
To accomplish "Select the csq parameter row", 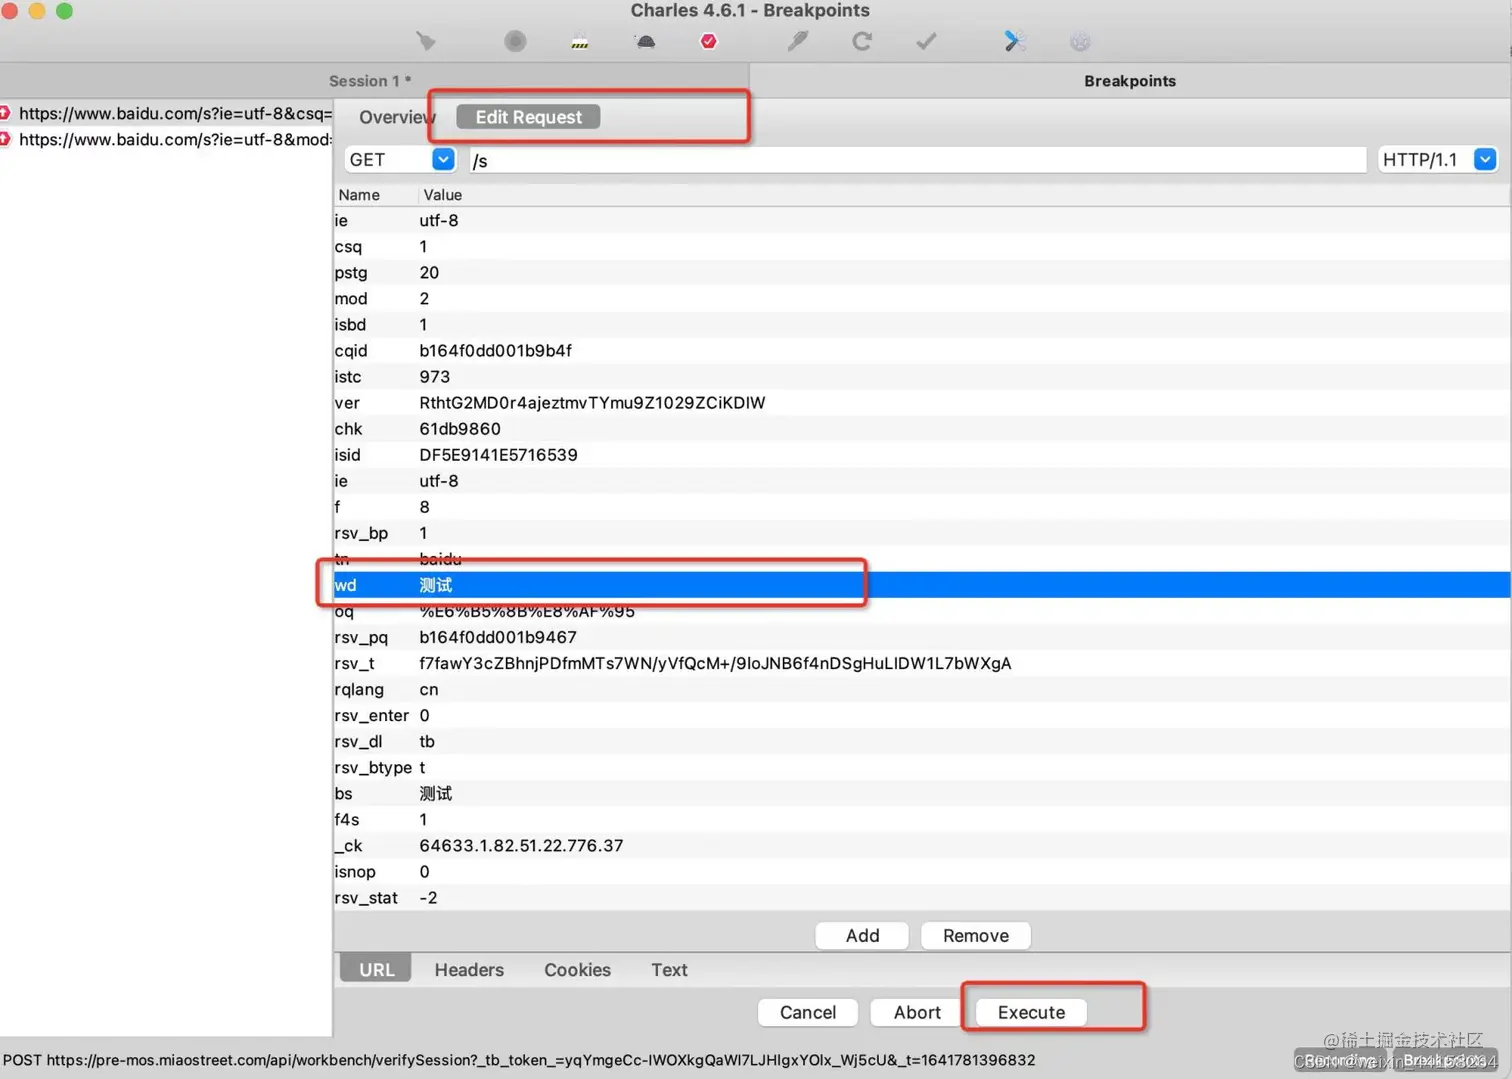I will (x=922, y=247).
